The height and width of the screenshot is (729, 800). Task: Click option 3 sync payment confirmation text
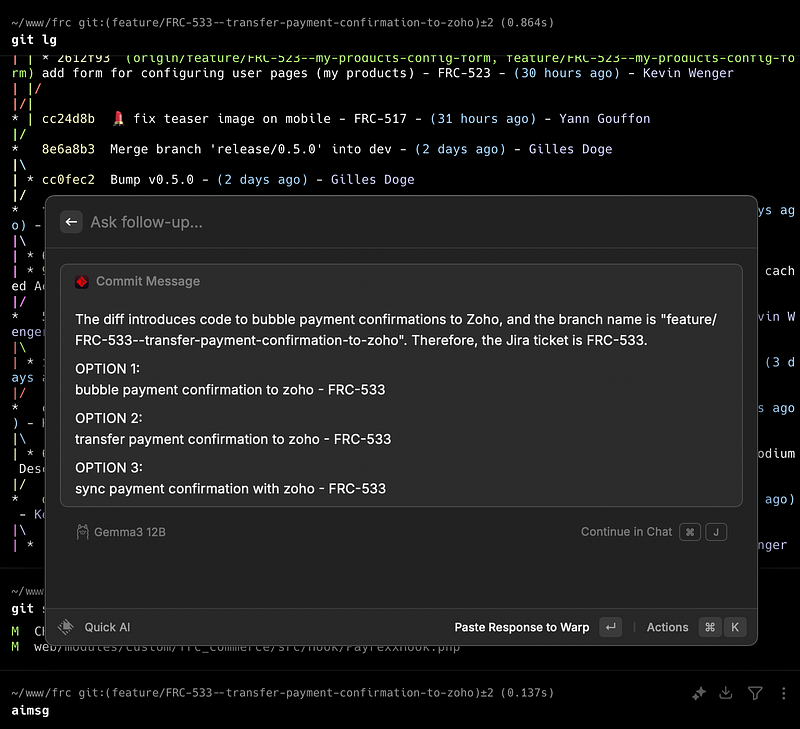[231, 489]
